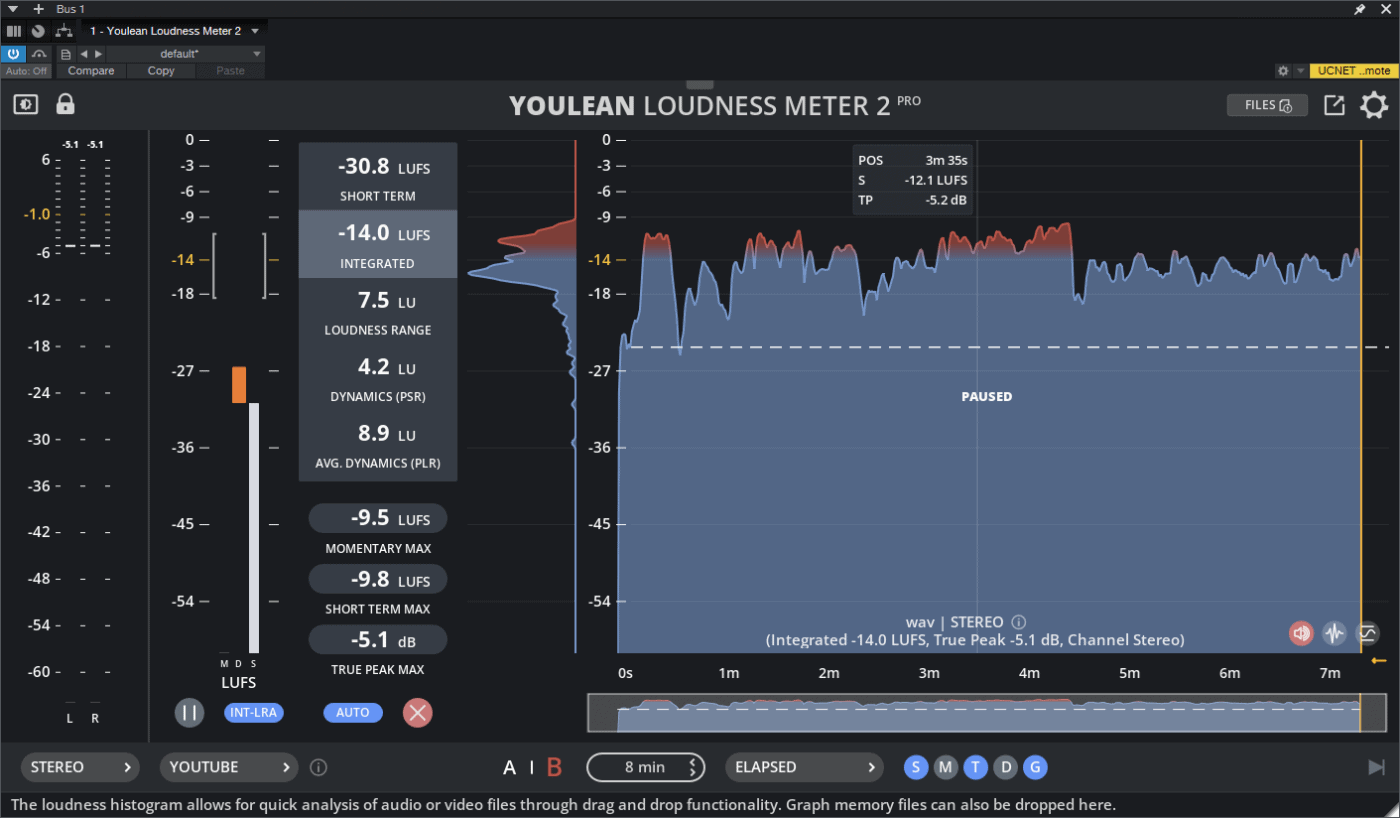The image size is (1400, 818).
Task: Click the pause measurement button
Action: point(189,713)
